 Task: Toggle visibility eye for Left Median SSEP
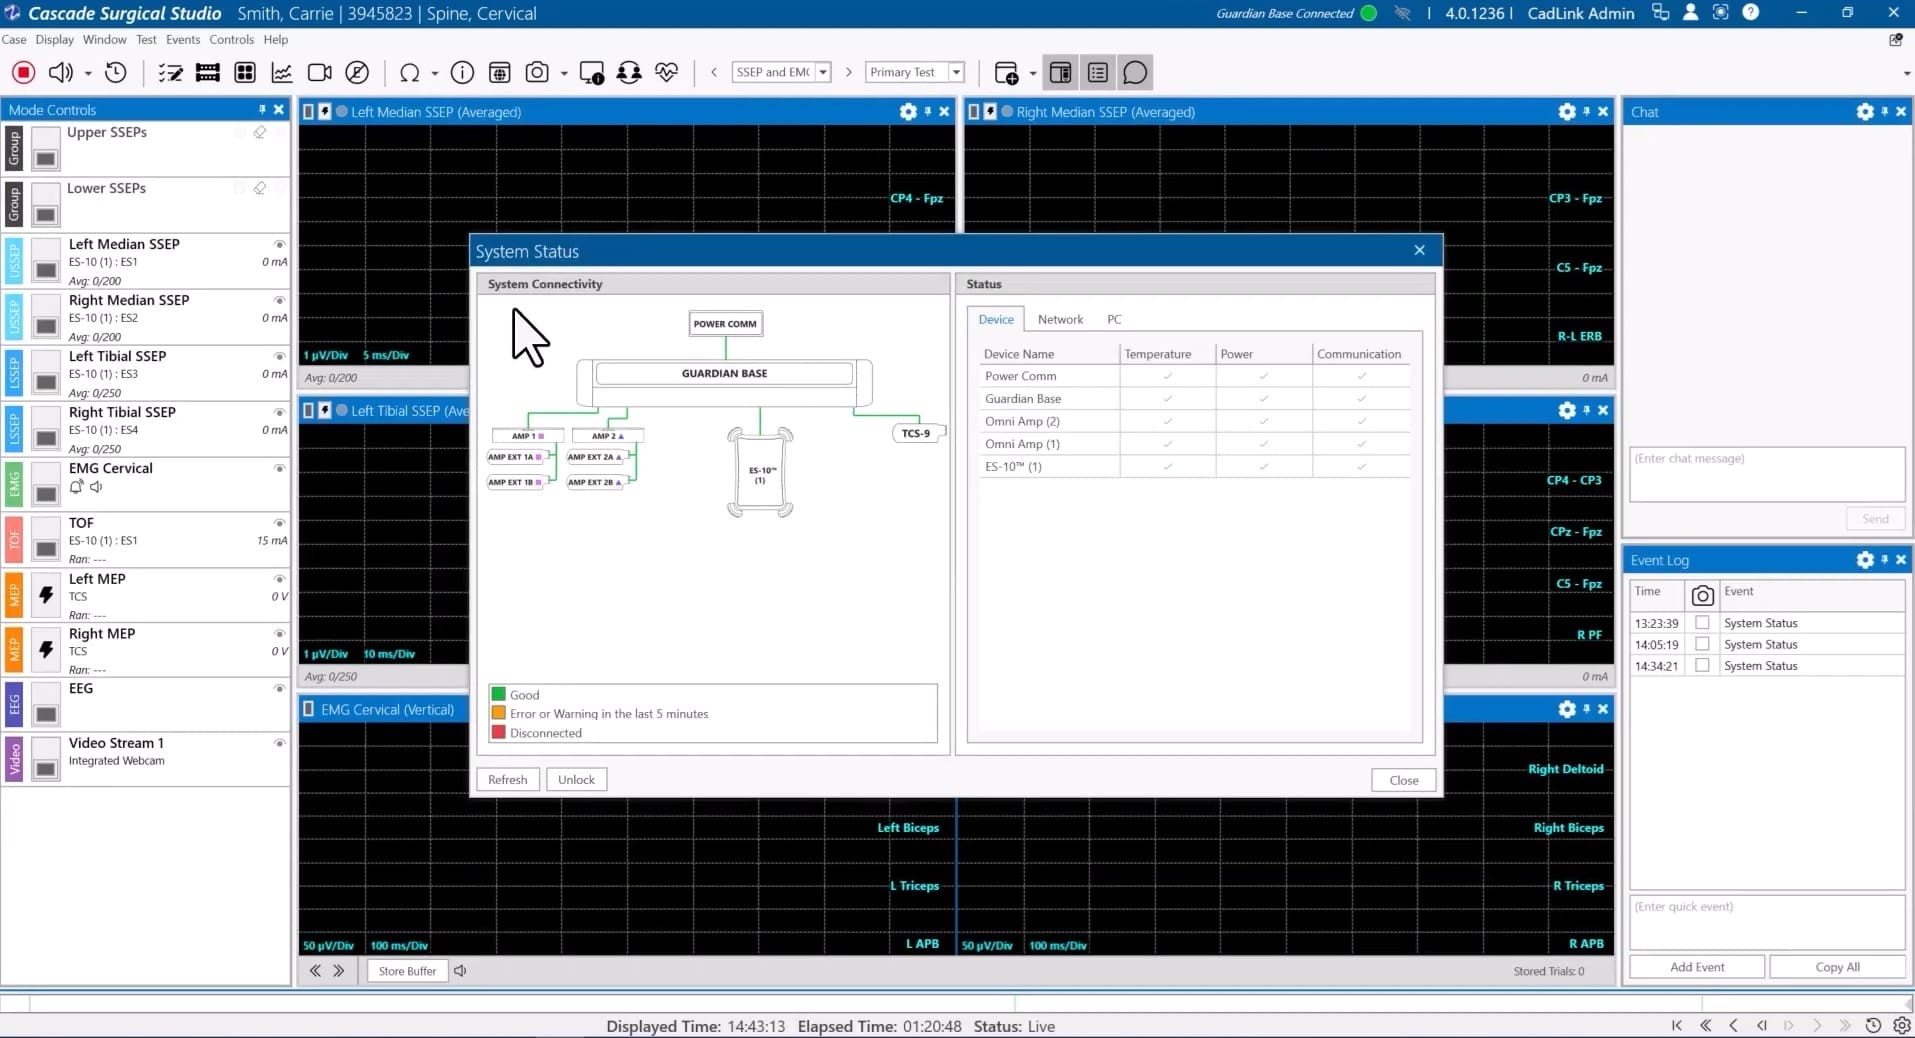coord(279,244)
